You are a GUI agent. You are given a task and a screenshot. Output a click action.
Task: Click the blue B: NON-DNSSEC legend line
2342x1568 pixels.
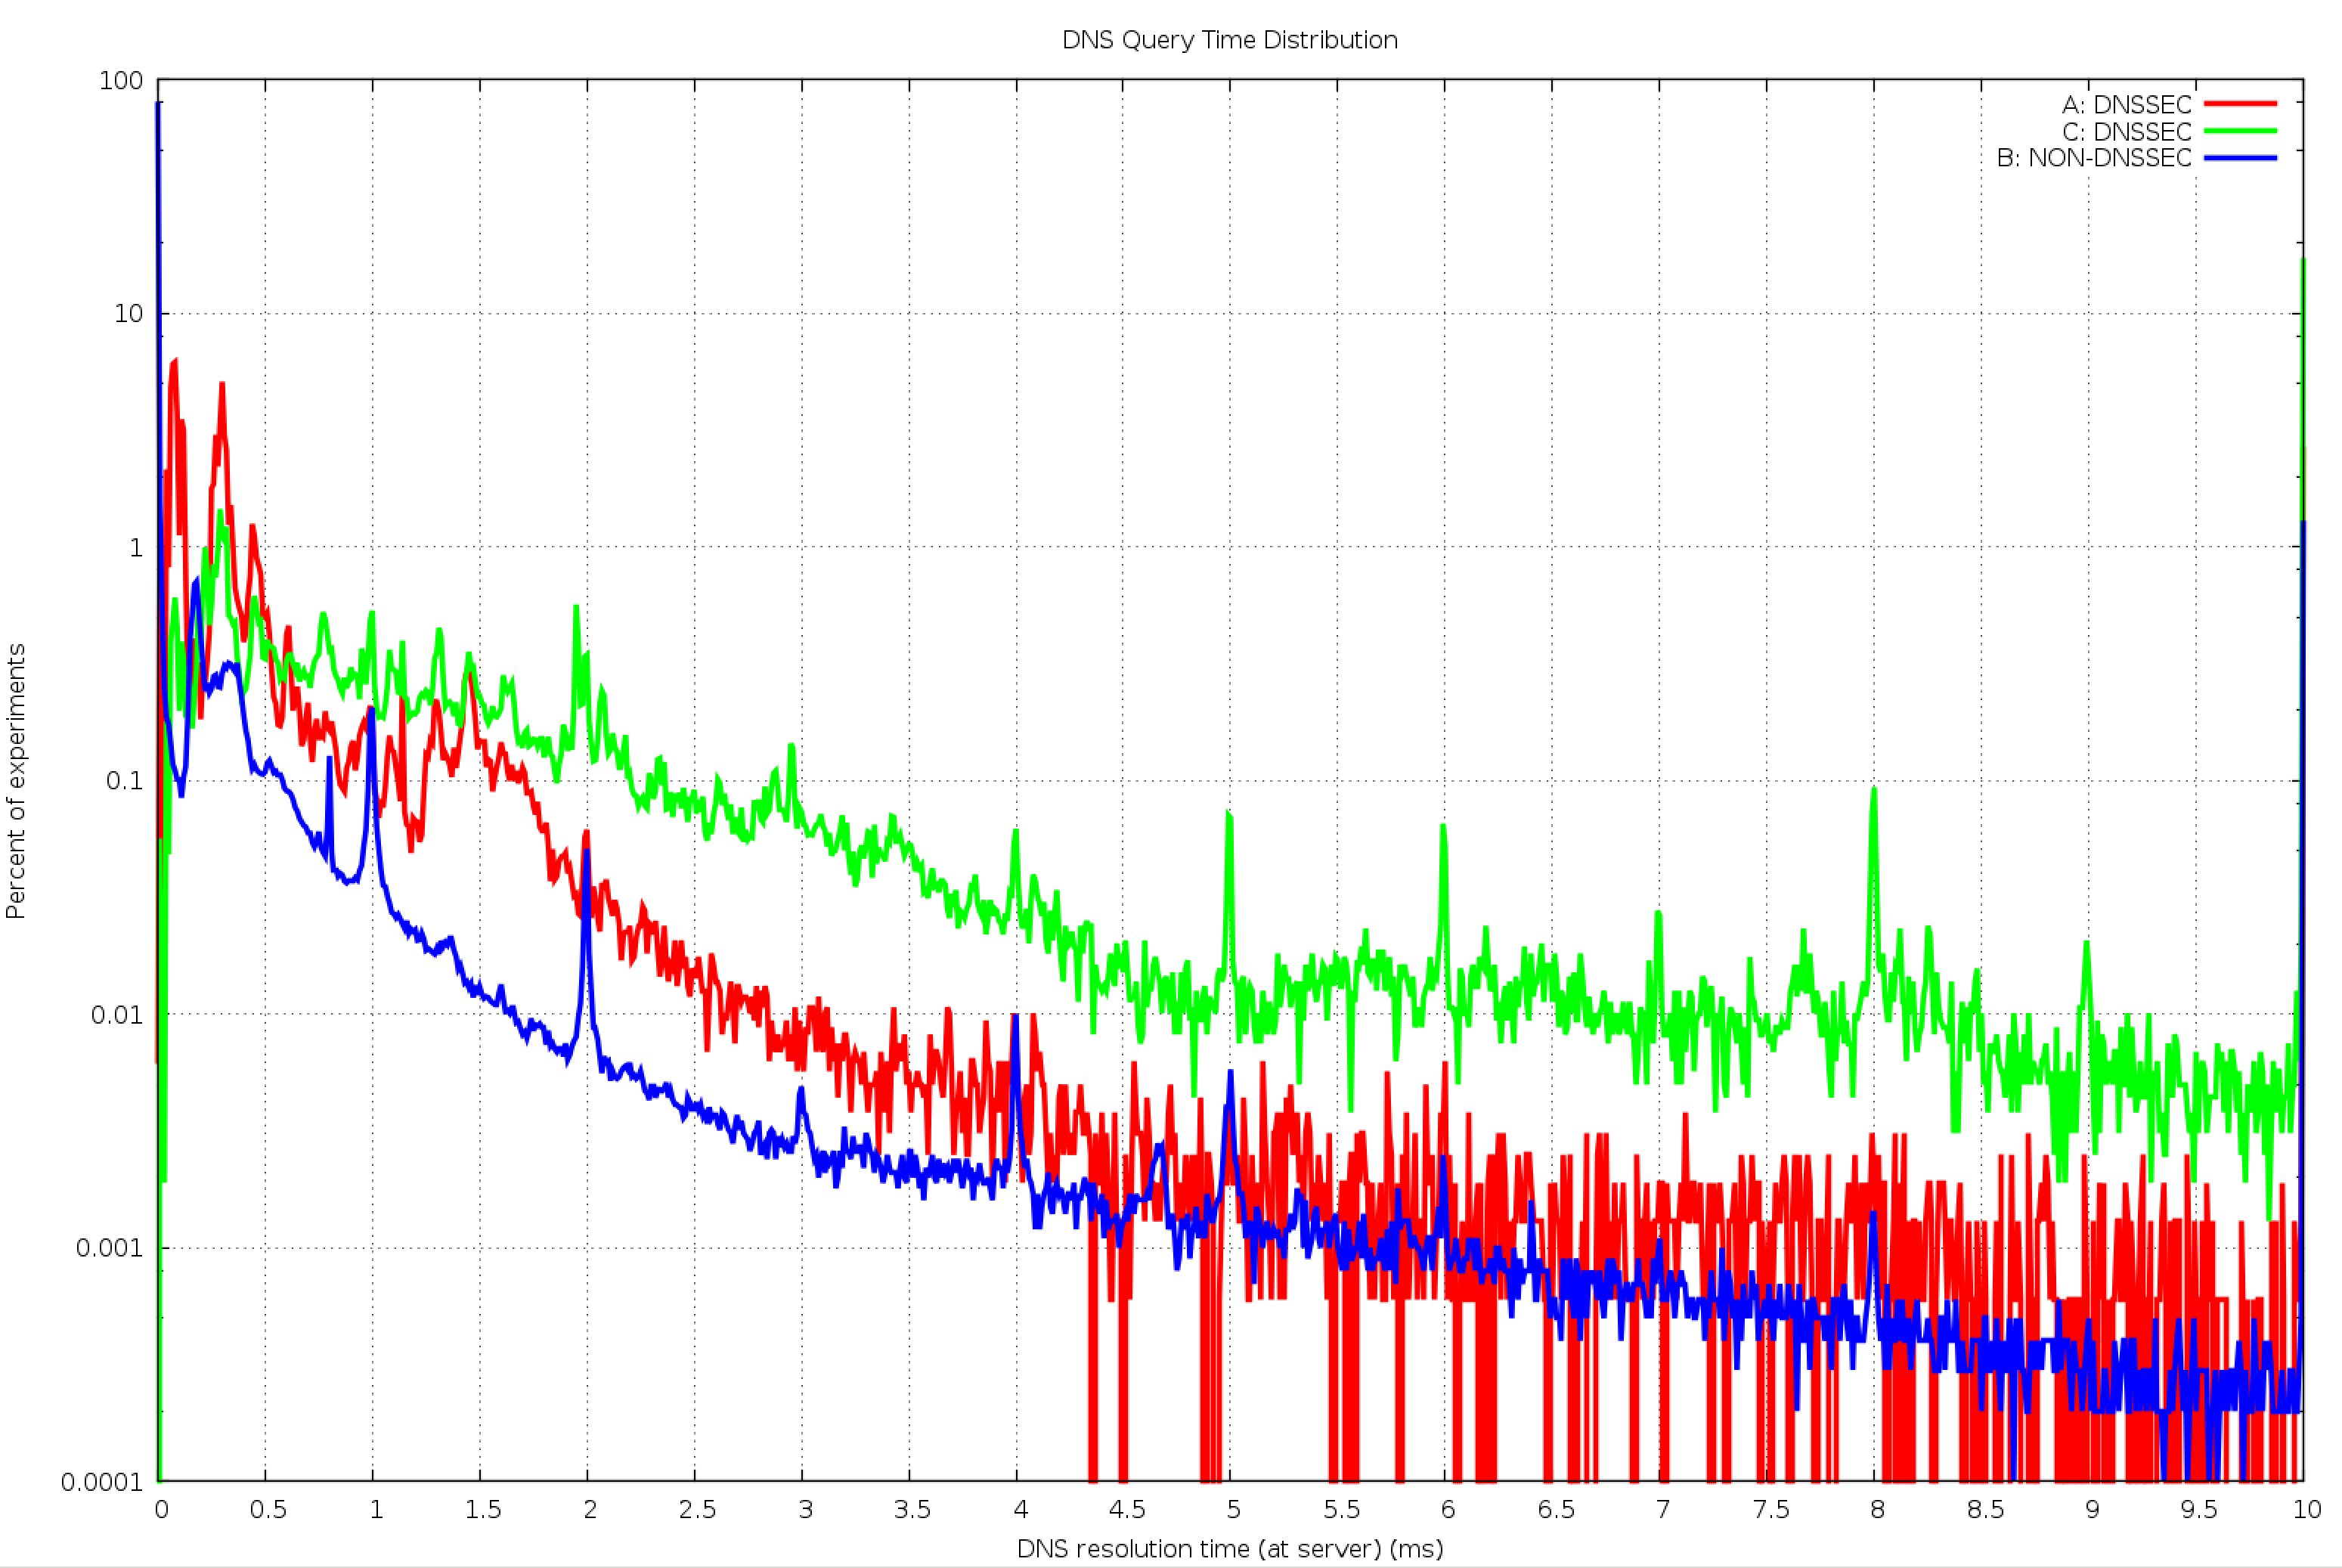[2240, 158]
